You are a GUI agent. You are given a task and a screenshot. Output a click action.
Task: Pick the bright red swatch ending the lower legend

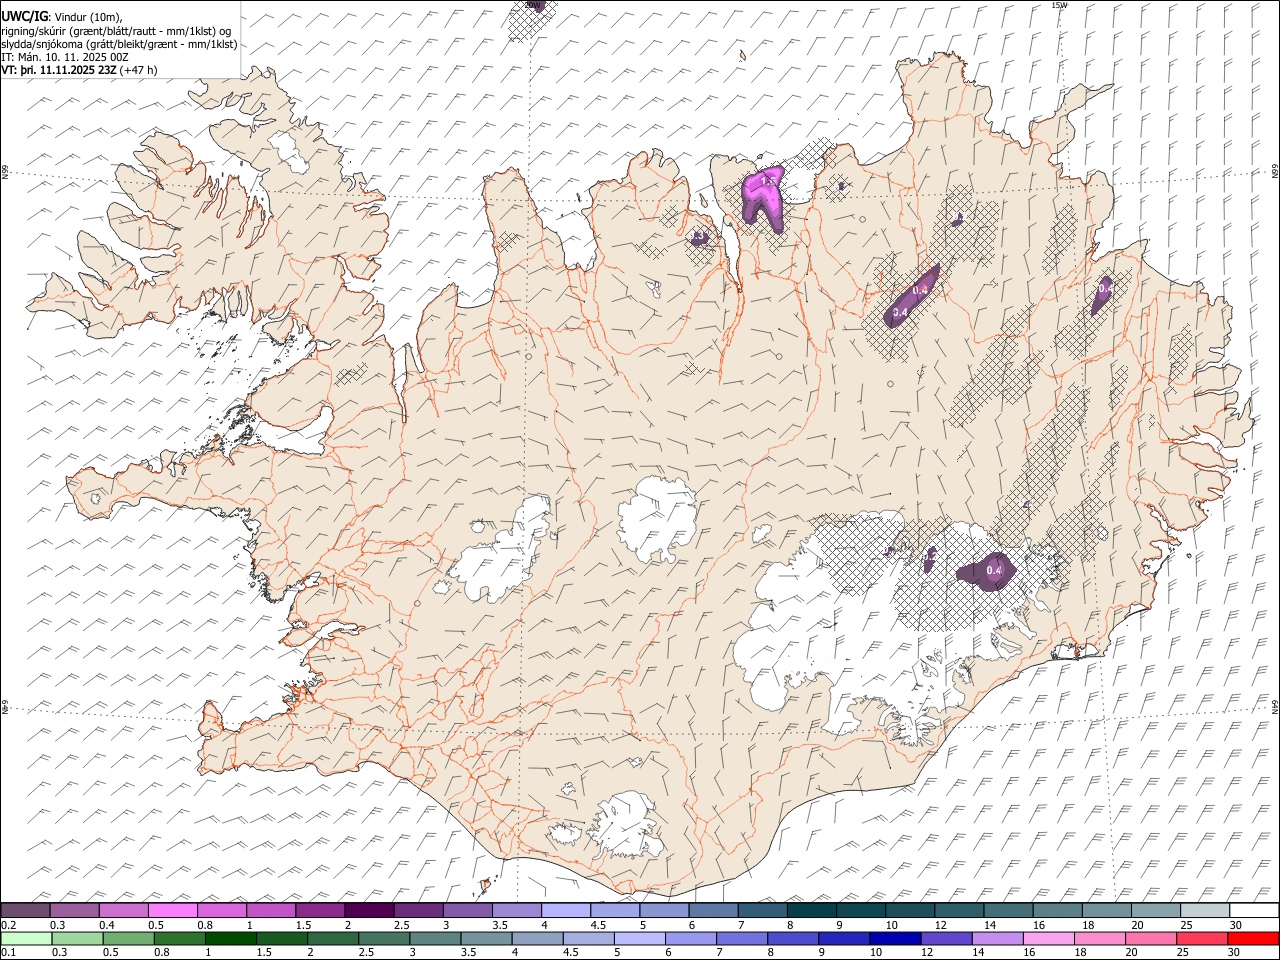pyautogui.click(x=1252, y=938)
